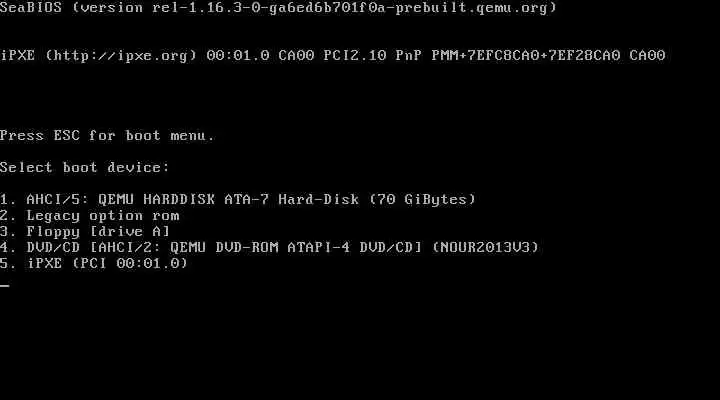The image size is (720, 400).
Task: Click the blinking underscore cursor
Action: click(5, 285)
